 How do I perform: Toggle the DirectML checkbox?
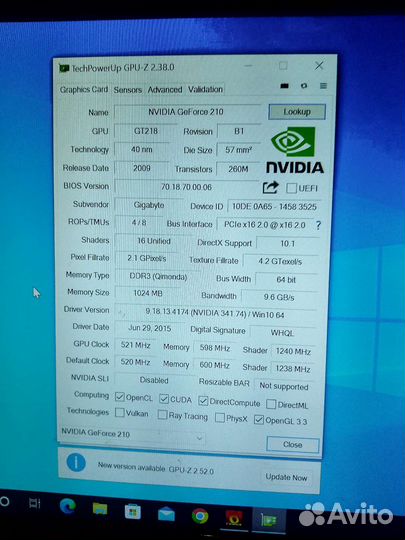[271, 404]
